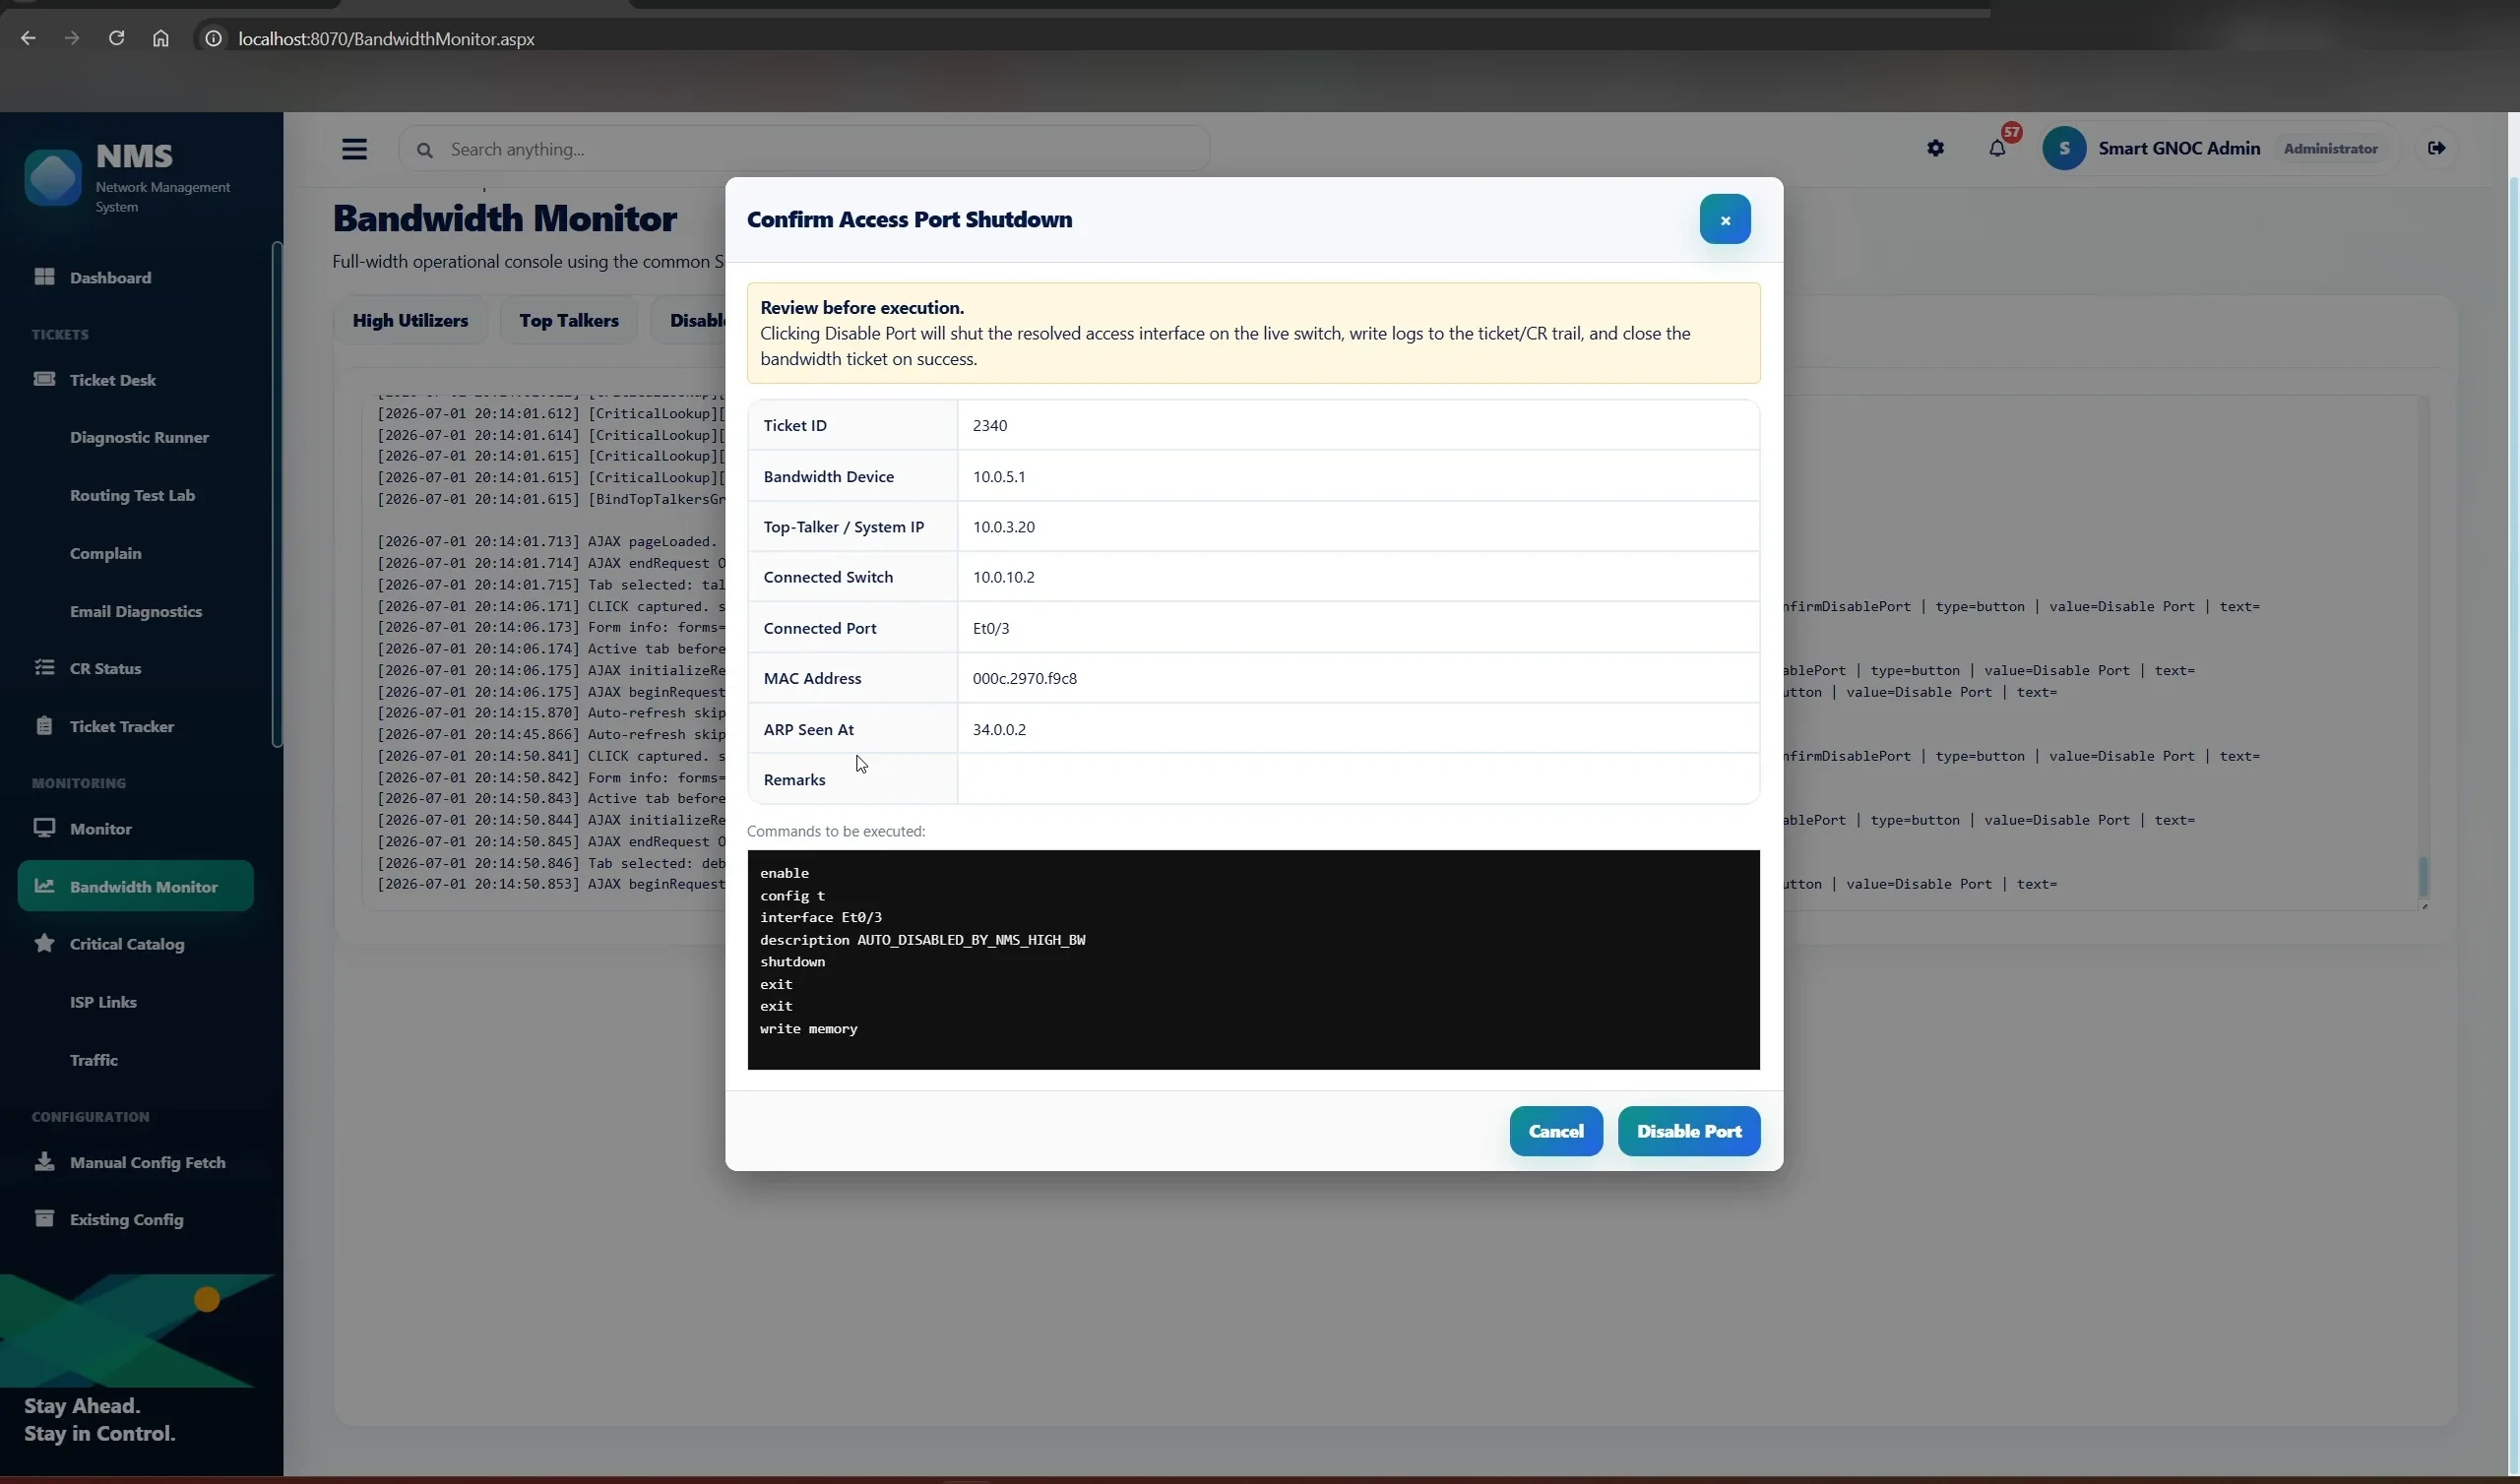Toggle the hamburger sidebar menu icon
The height and width of the screenshot is (1484, 2520).
354,149
